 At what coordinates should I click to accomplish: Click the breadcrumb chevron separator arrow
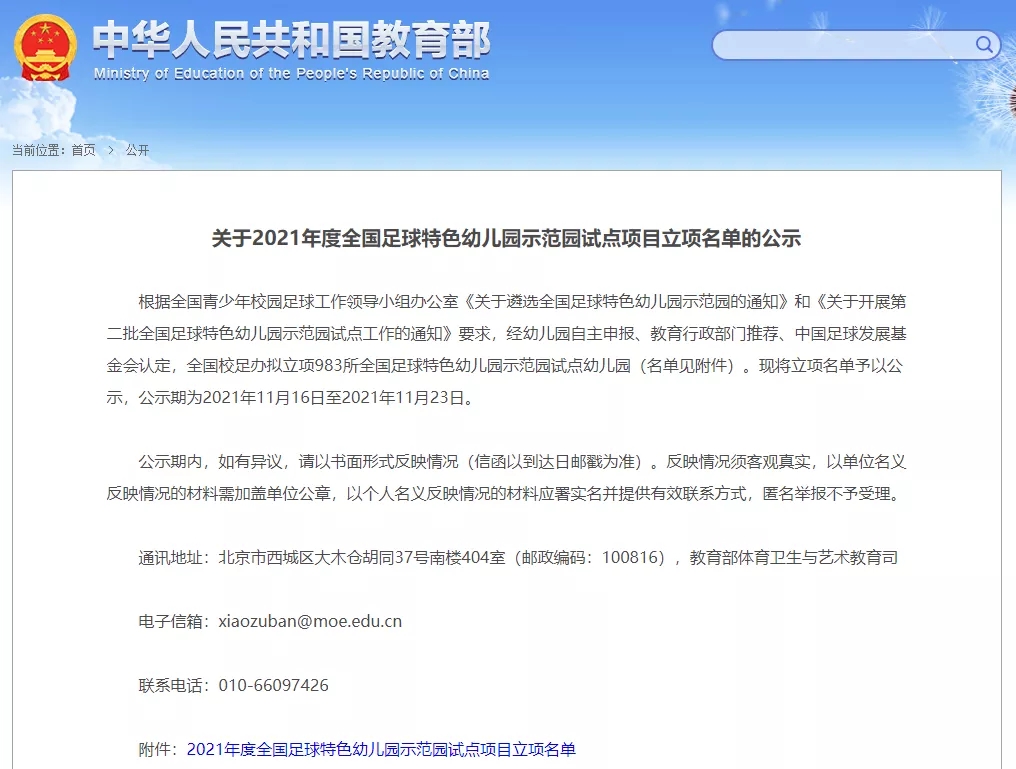(110, 150)
